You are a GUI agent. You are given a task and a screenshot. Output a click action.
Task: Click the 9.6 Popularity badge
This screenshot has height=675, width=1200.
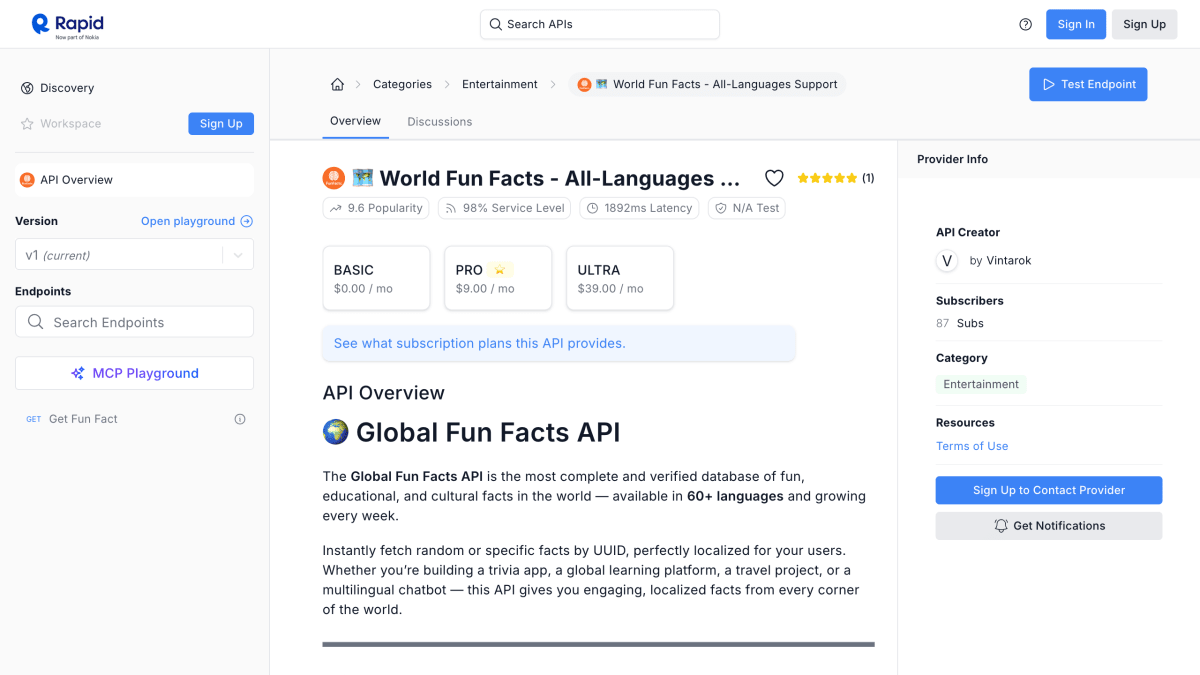click(376, 208)
